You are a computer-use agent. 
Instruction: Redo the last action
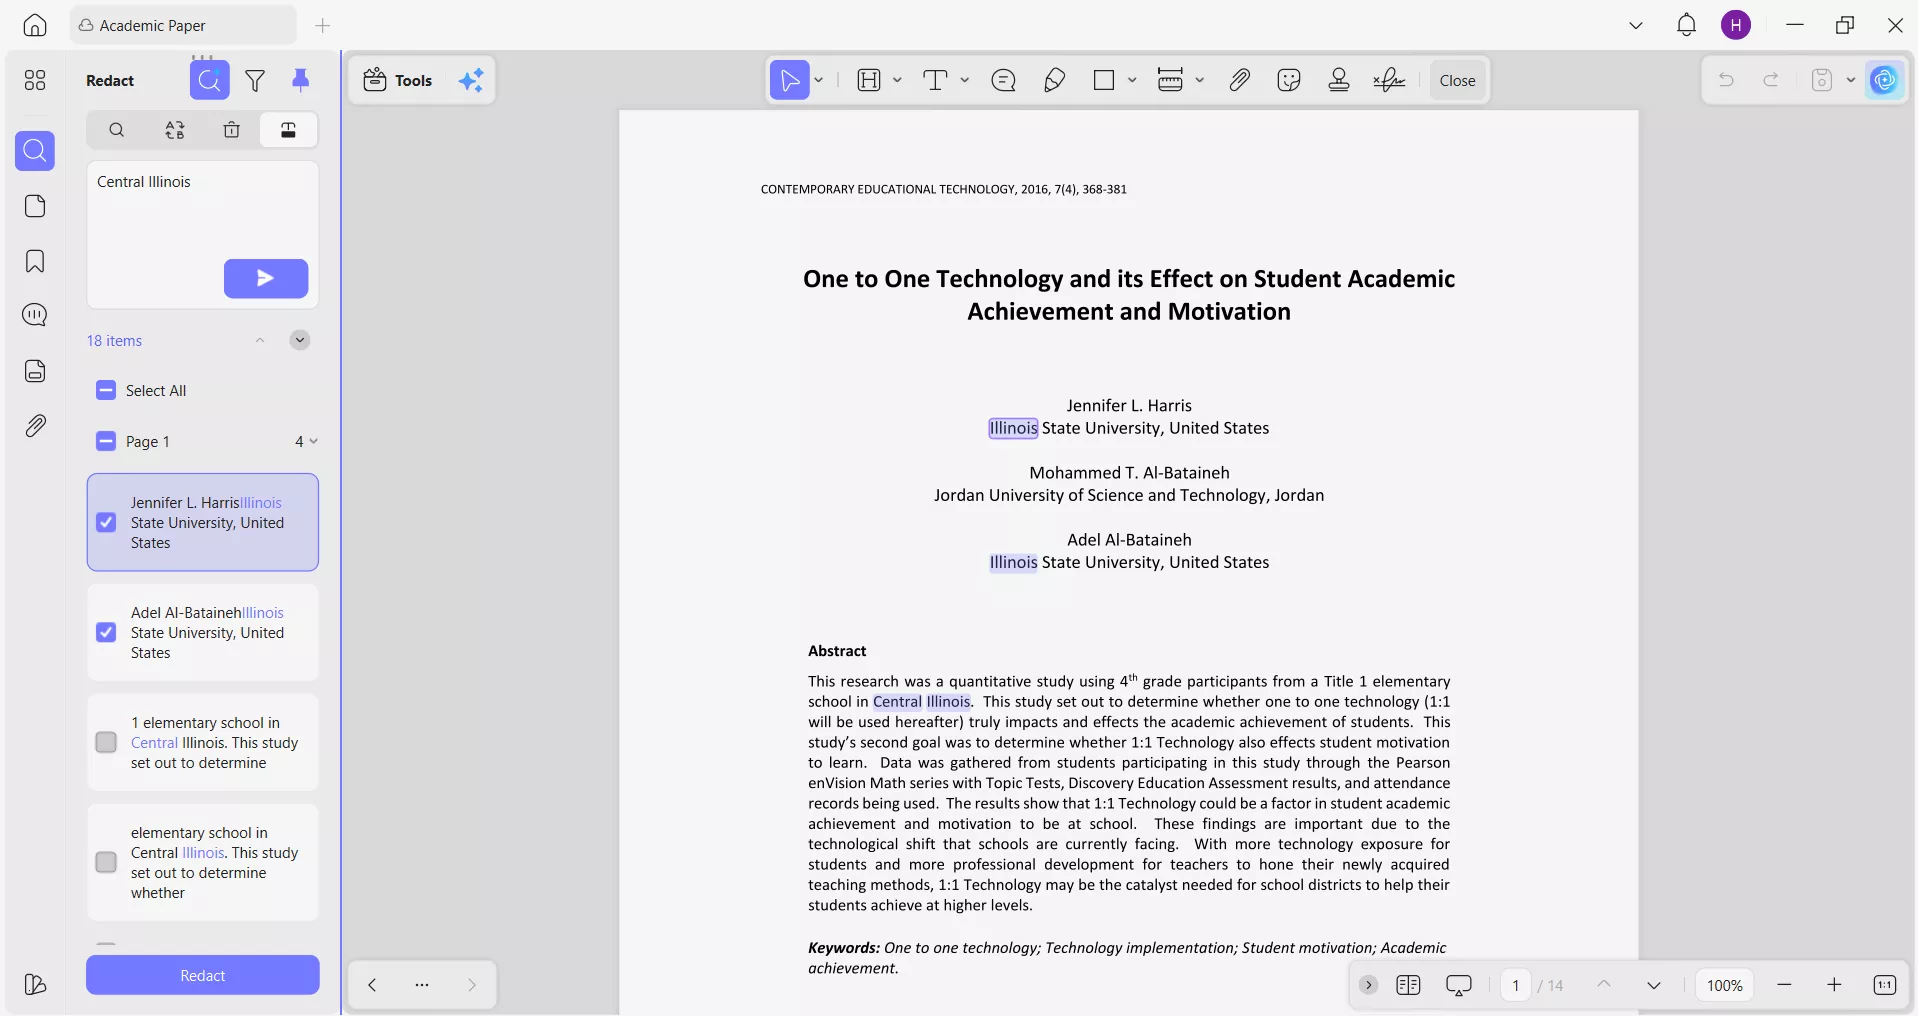pos(1771,80)
